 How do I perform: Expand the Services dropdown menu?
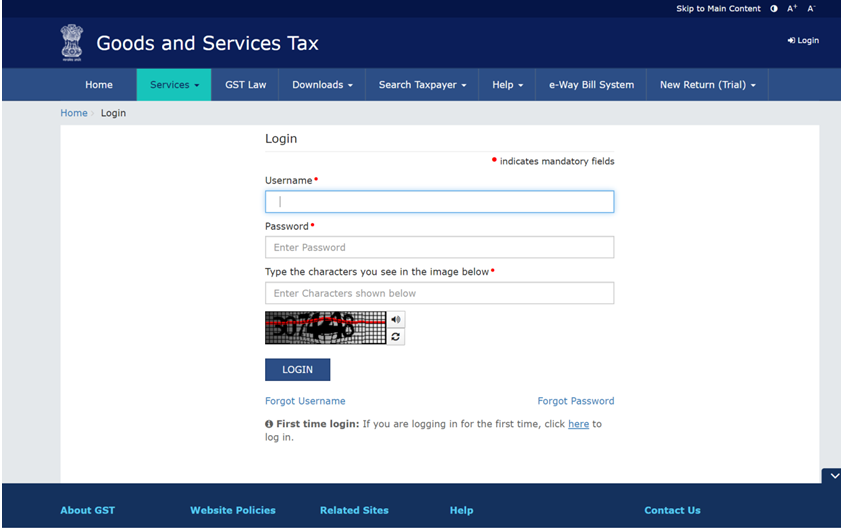[174, 85]
